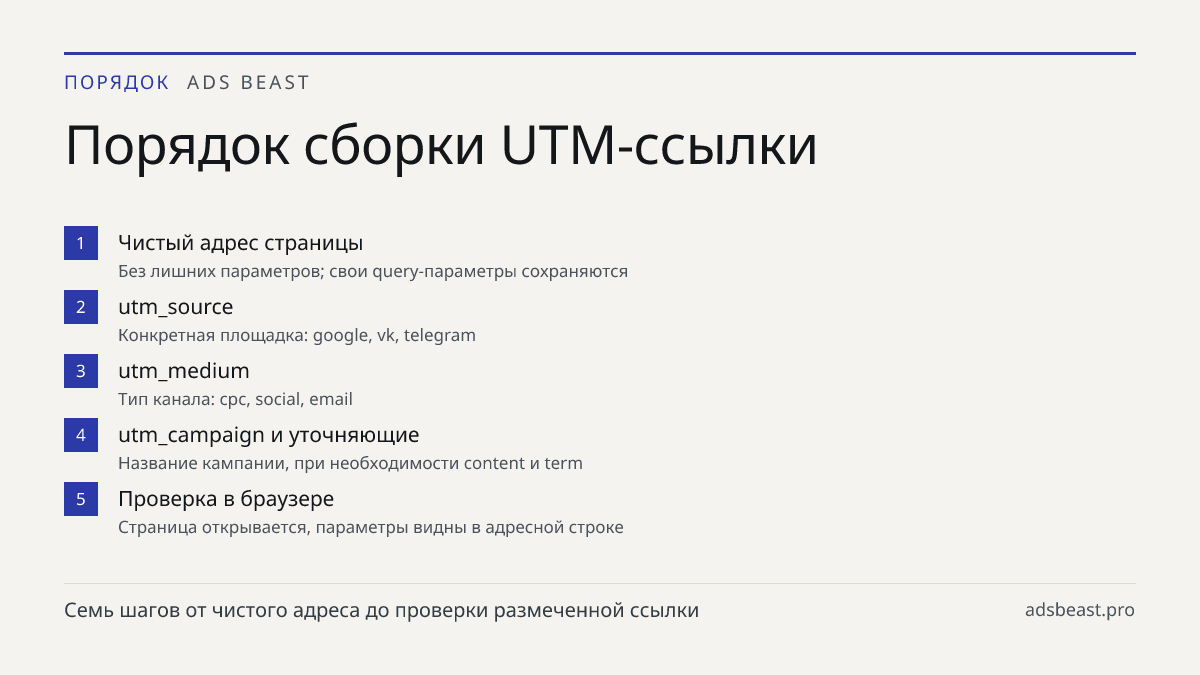Select the 'ADS BEAST' brand text
Image resolution: width=1200 pixels, height=675 pixels.
coord(249,83)
